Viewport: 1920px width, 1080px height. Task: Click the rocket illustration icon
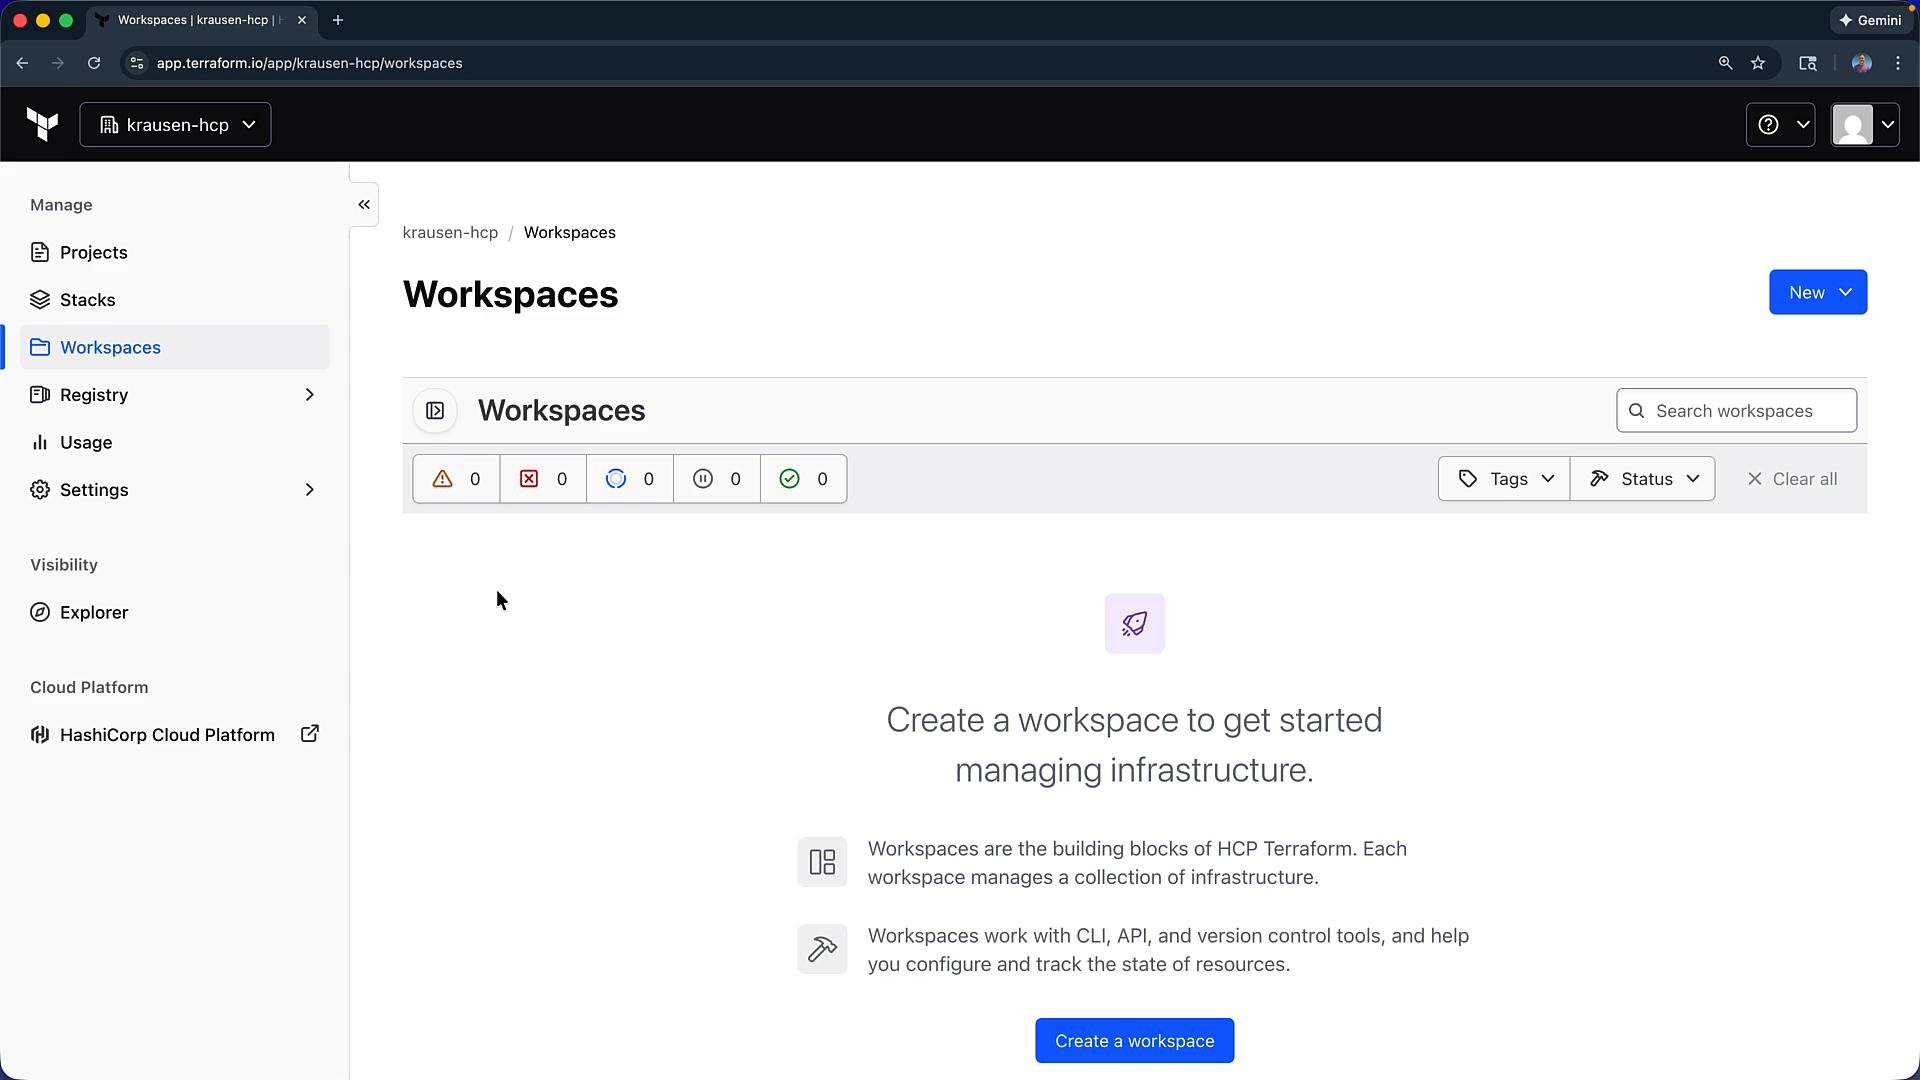coord(1134,624)
